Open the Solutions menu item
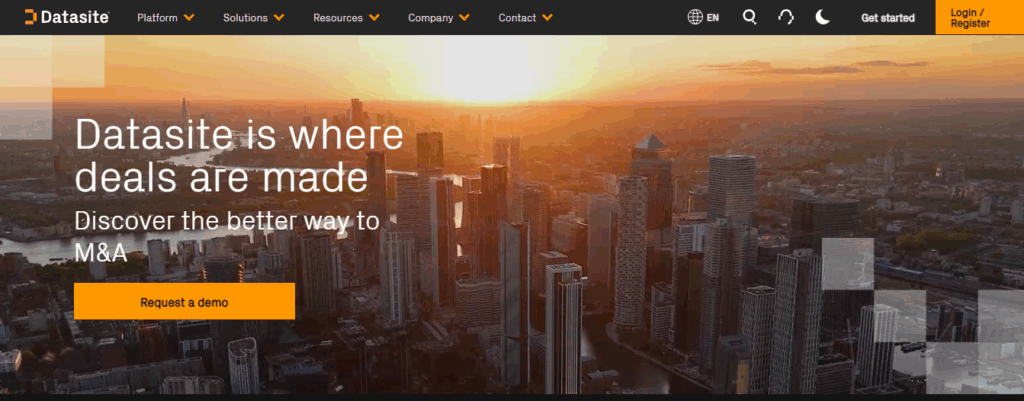The height and width of the screenshot is (401, 1024). click(x=245, y=18)
